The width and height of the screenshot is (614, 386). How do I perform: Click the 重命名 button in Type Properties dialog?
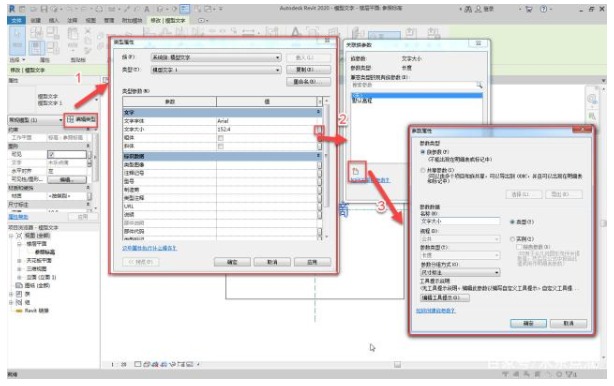pyautogui.click(x=308, y=82)
